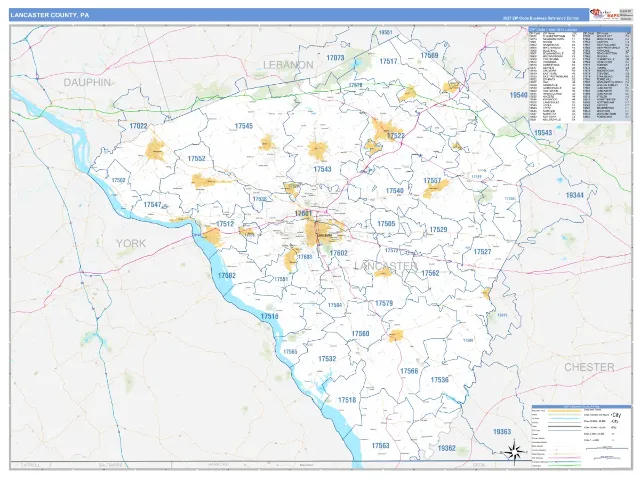Click ZIP code 17073 label
Screen dimensions: 640x480
(x=336, y=58)
